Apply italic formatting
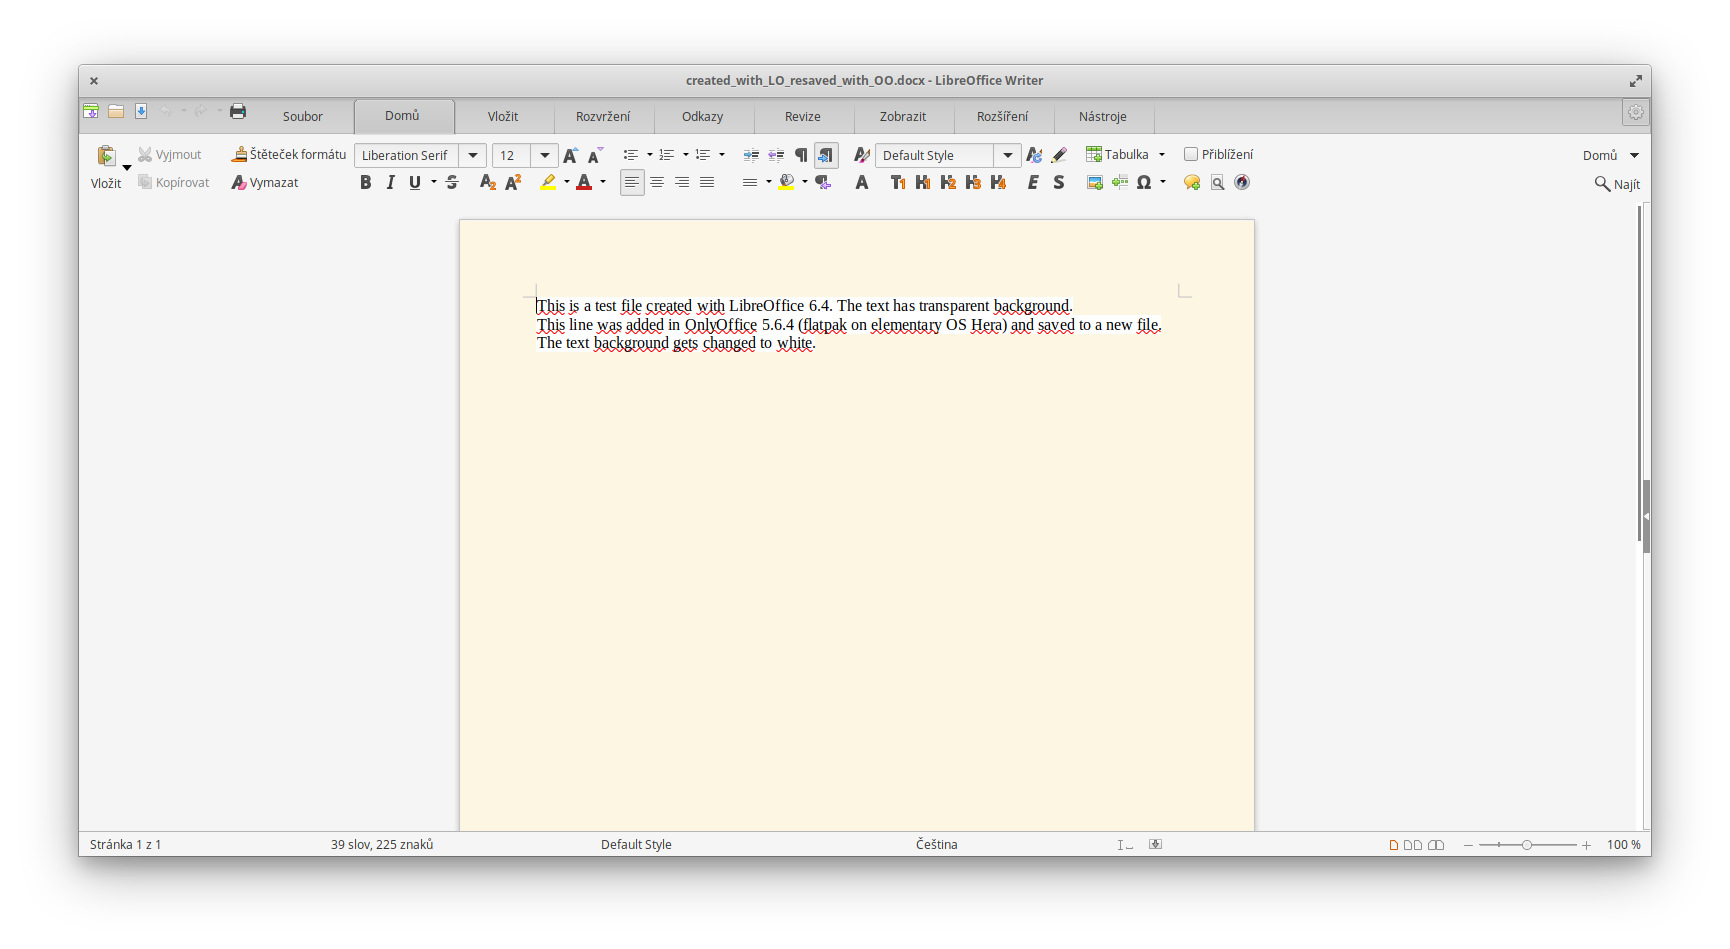1730x949 pixels. (x=390, y=182)
